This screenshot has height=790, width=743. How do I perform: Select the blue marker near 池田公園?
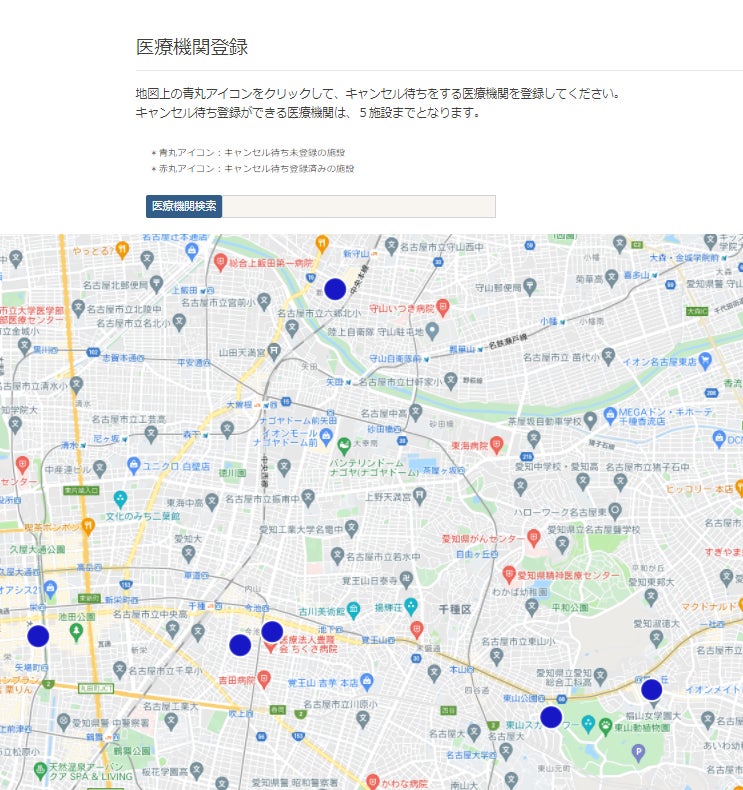click(x=38, y=636)
